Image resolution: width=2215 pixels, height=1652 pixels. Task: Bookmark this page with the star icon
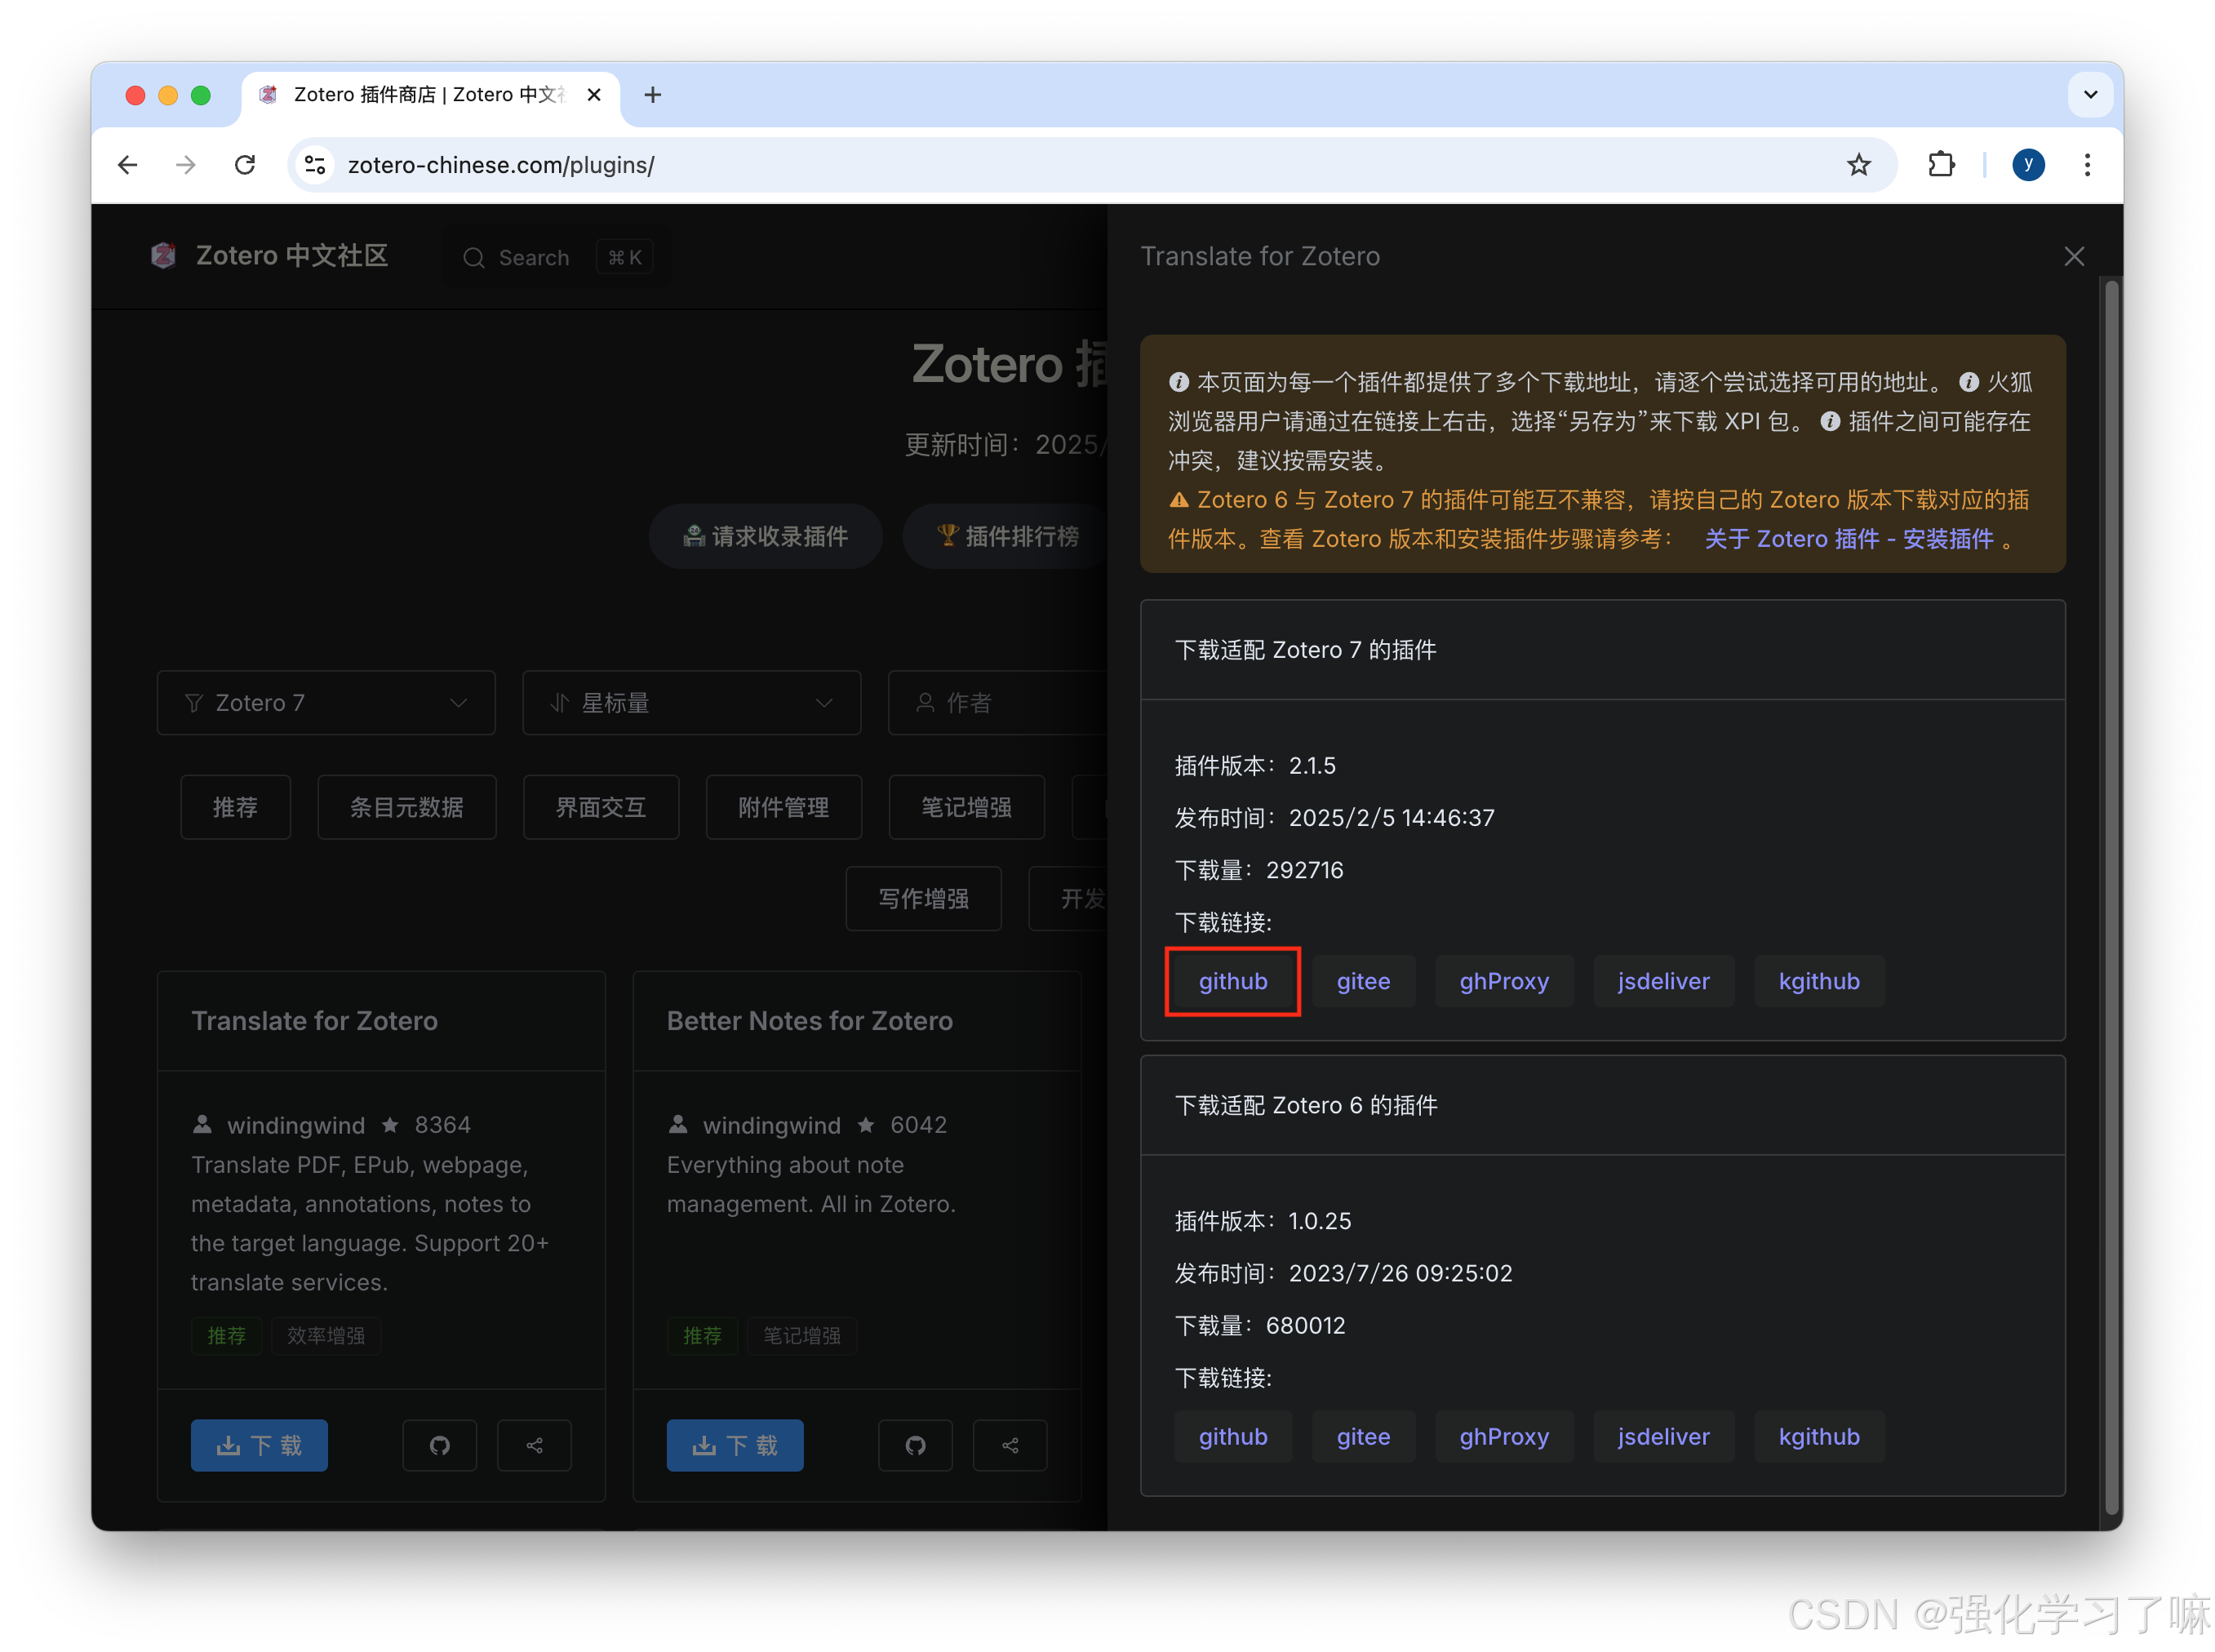tap(1858, 165)
